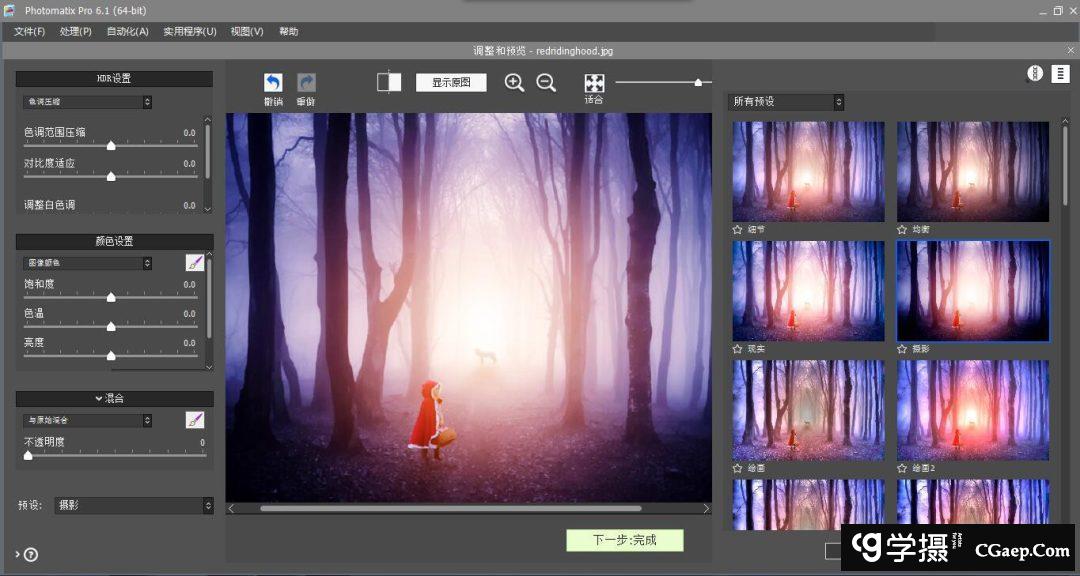
Task: Click the 饱和度 saturation slider handle
Action: 111,298
